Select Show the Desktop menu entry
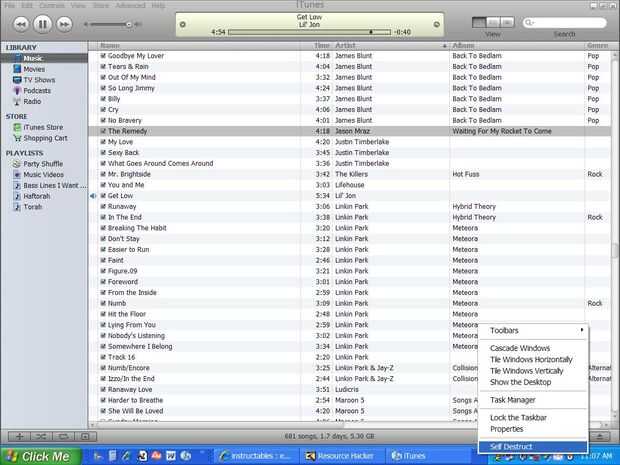 point(533,382)
